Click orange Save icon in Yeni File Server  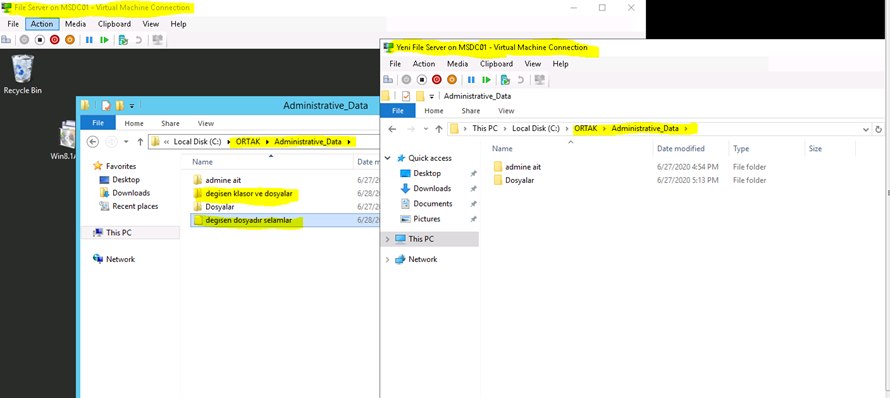pyautogui.click(x=452, y=79)
